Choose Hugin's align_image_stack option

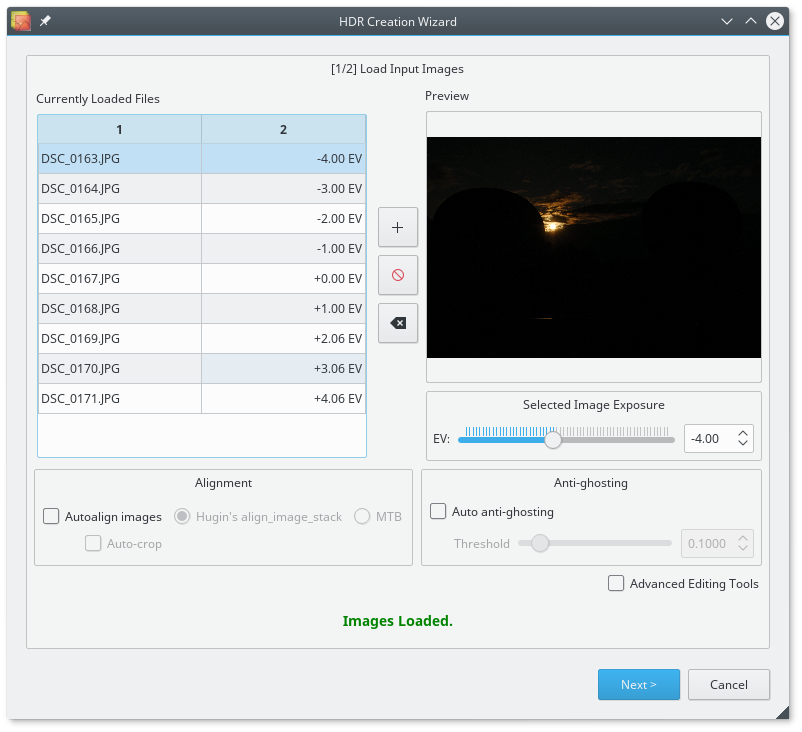tap(181, 516)
